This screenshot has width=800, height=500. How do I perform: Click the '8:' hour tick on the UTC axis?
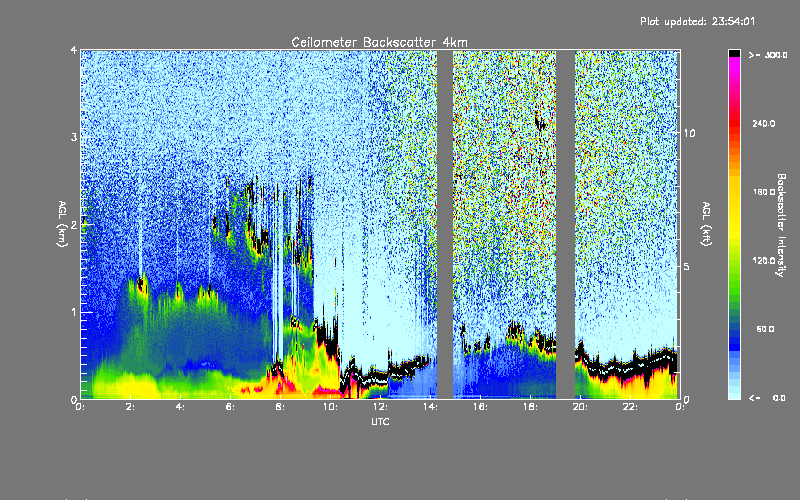click(x=280, y=407)
